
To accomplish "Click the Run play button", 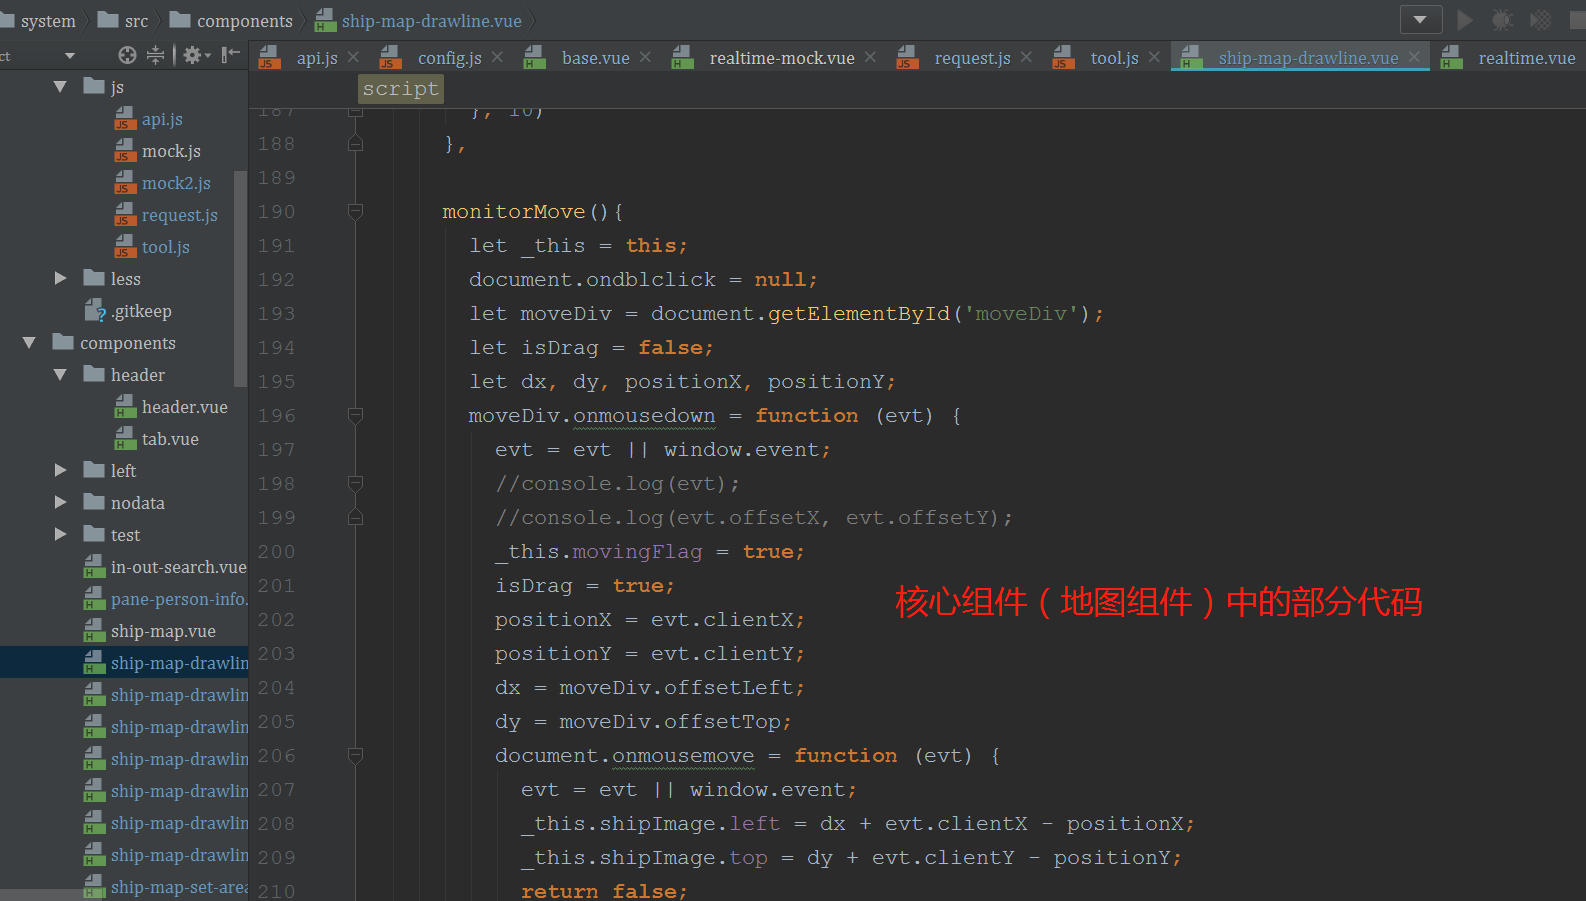I will (x=1465, y=20).
